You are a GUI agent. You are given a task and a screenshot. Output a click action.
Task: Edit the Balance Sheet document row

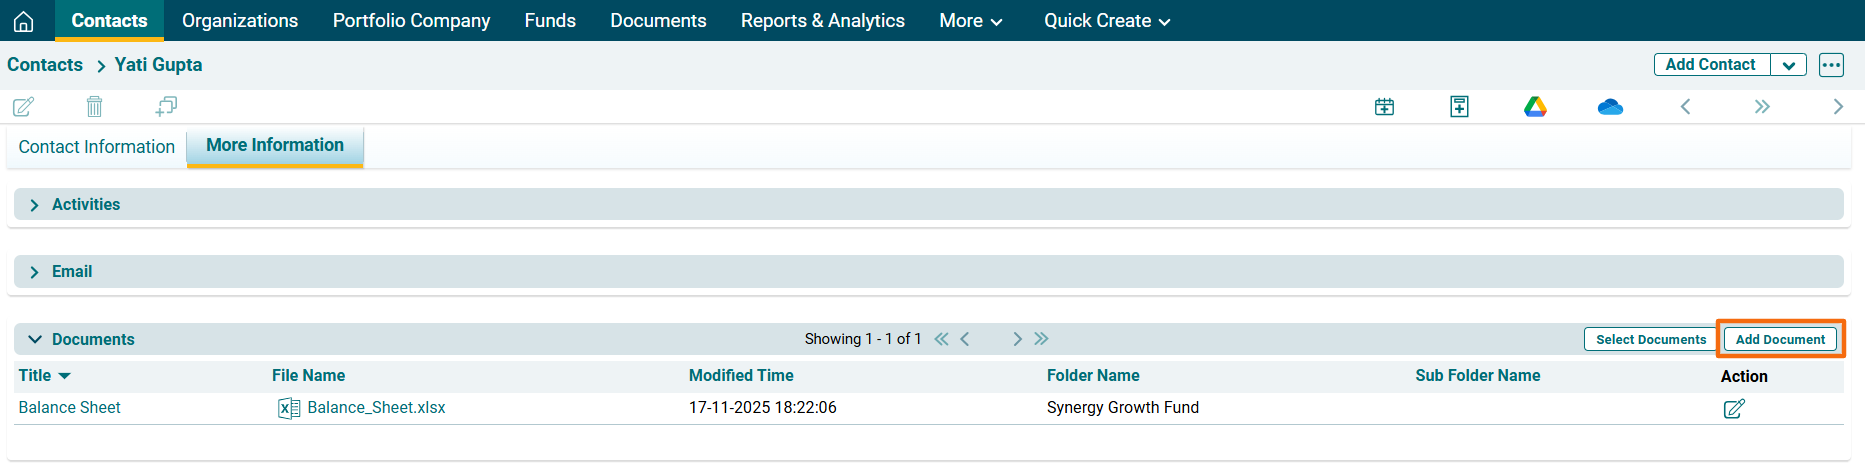[x=1734, y=408]
